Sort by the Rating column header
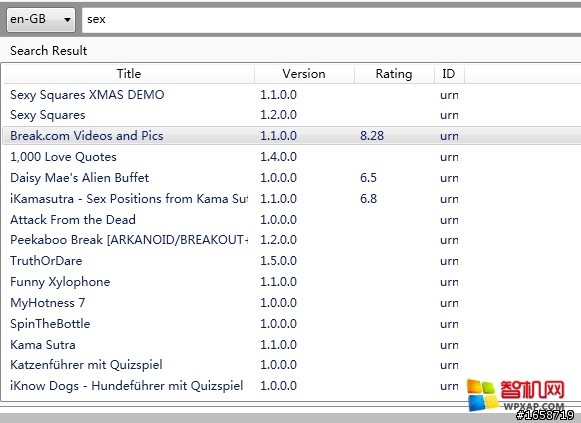581x423 pixels. [394, 74]
